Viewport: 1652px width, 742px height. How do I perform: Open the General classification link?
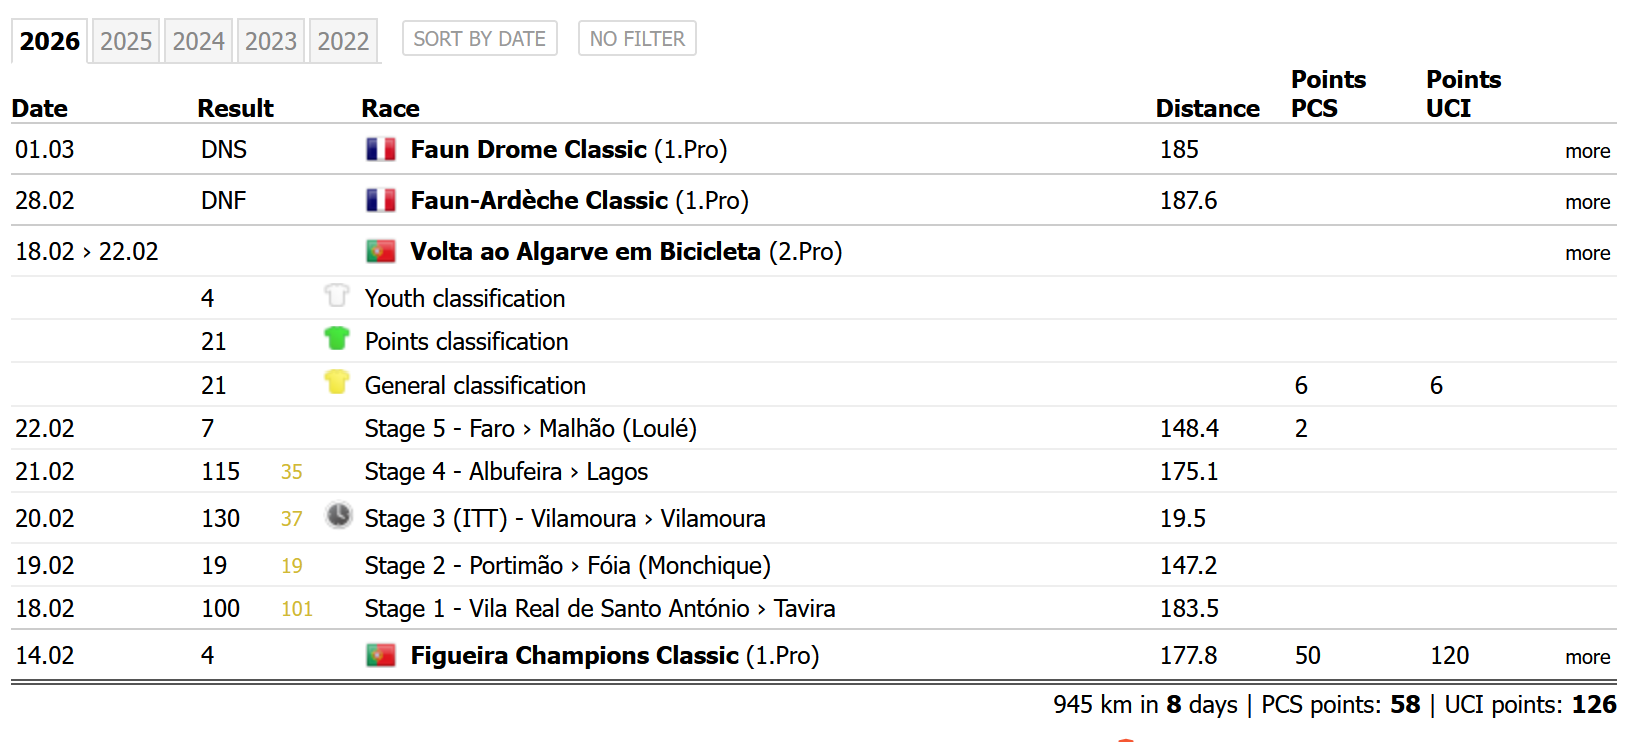[x=475, y=386]
